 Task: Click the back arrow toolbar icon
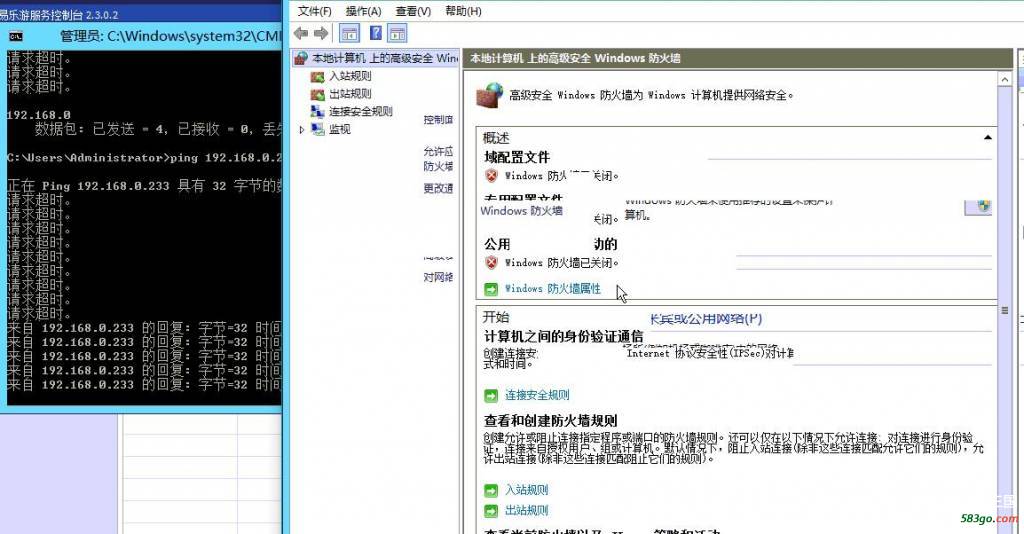point(301,33)
